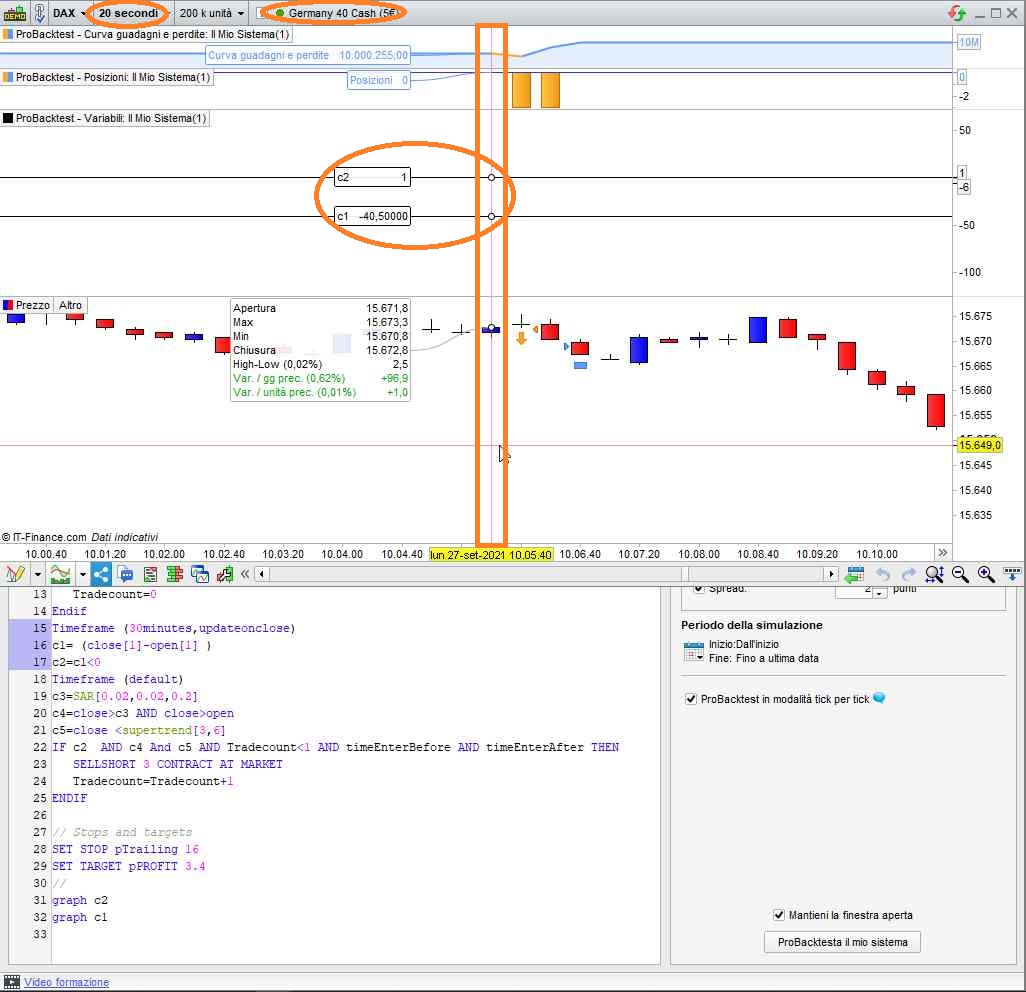Open the 200 k unità dropdown
The width and height of the screenshot is (1026, 992).
point(211,12)
